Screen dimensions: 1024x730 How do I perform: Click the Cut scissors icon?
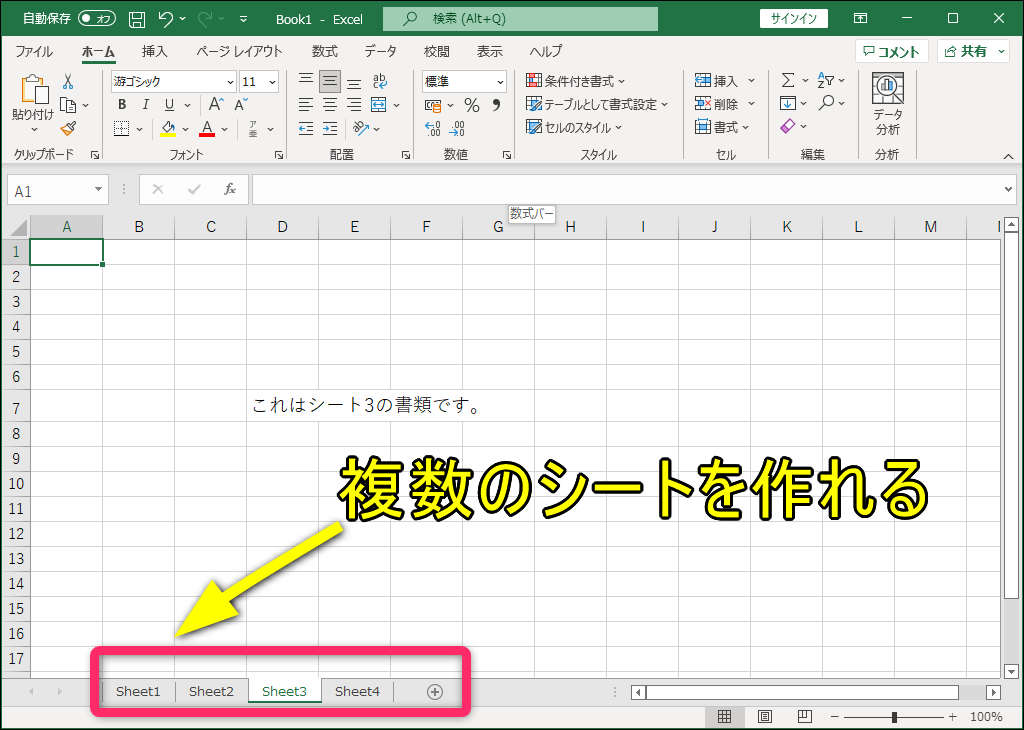[68, 81]
